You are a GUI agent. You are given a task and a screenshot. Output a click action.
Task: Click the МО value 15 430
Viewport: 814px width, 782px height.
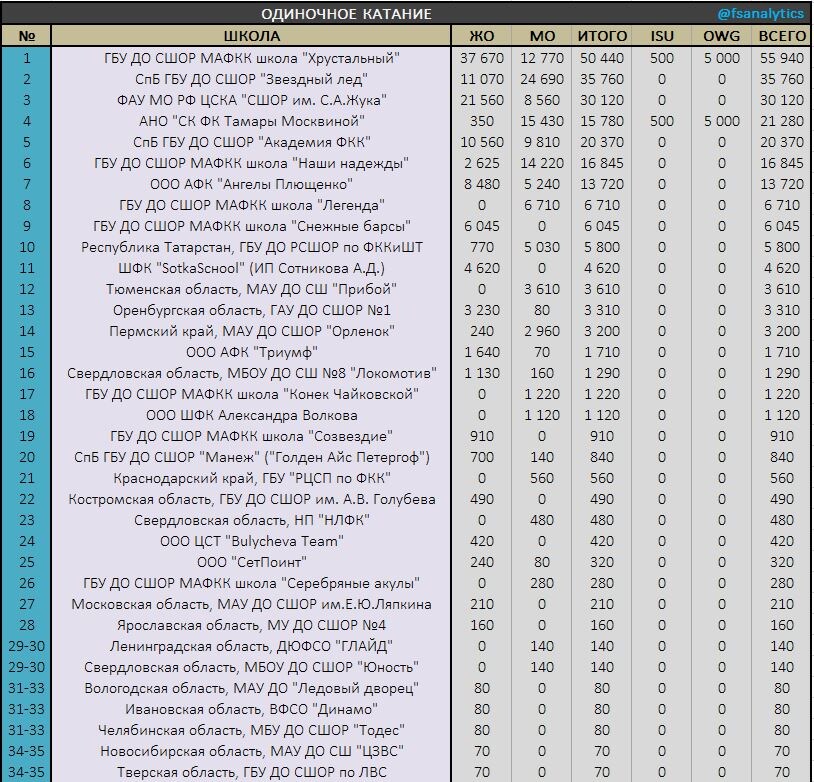542,121
